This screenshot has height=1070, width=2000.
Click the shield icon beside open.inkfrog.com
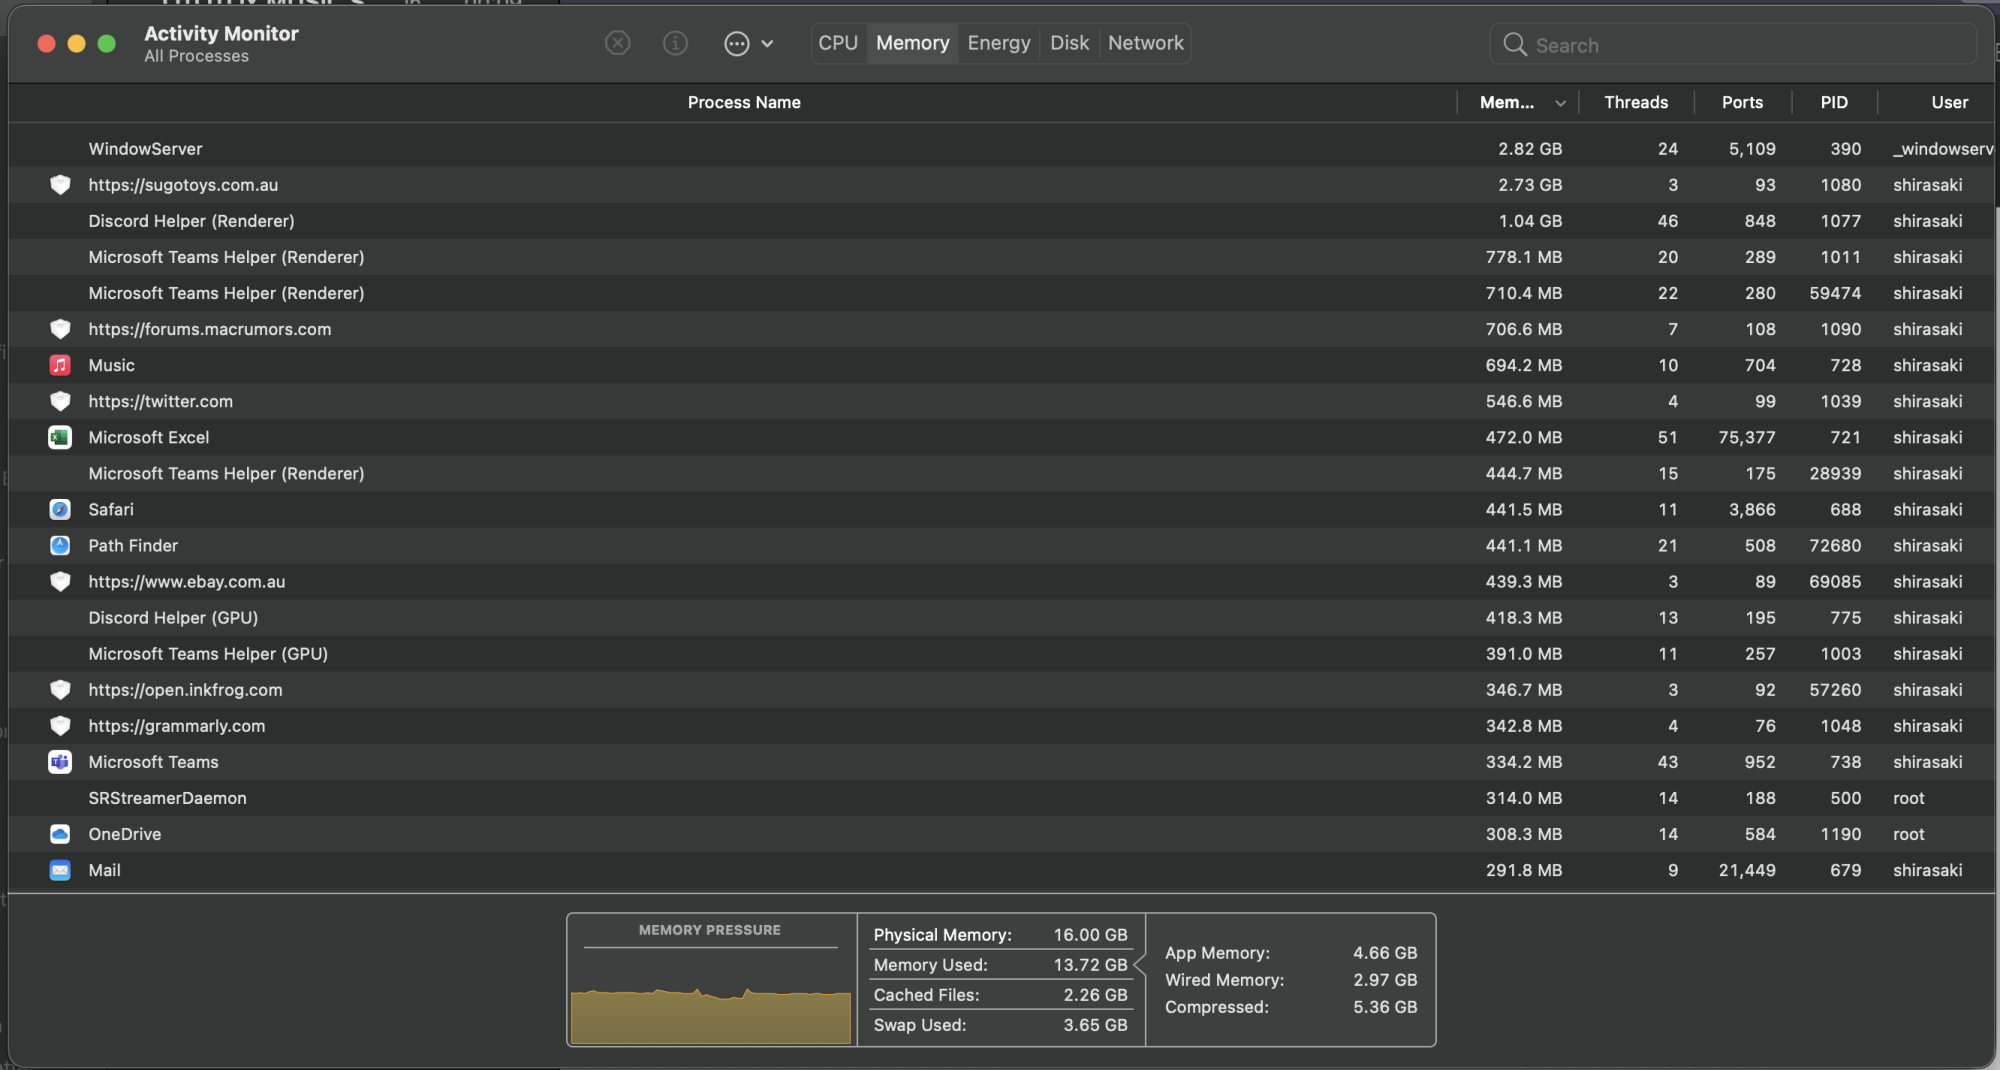pyautogui.click(x=60, y=690)
